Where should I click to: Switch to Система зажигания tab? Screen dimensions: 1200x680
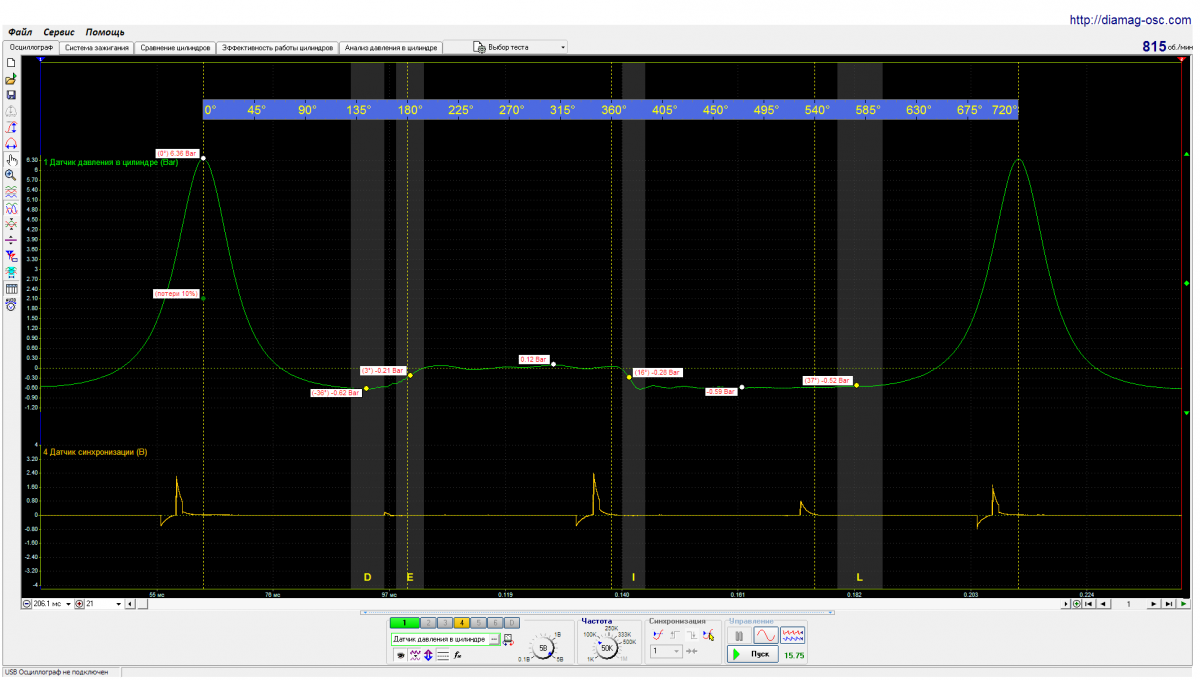point(95,47)
